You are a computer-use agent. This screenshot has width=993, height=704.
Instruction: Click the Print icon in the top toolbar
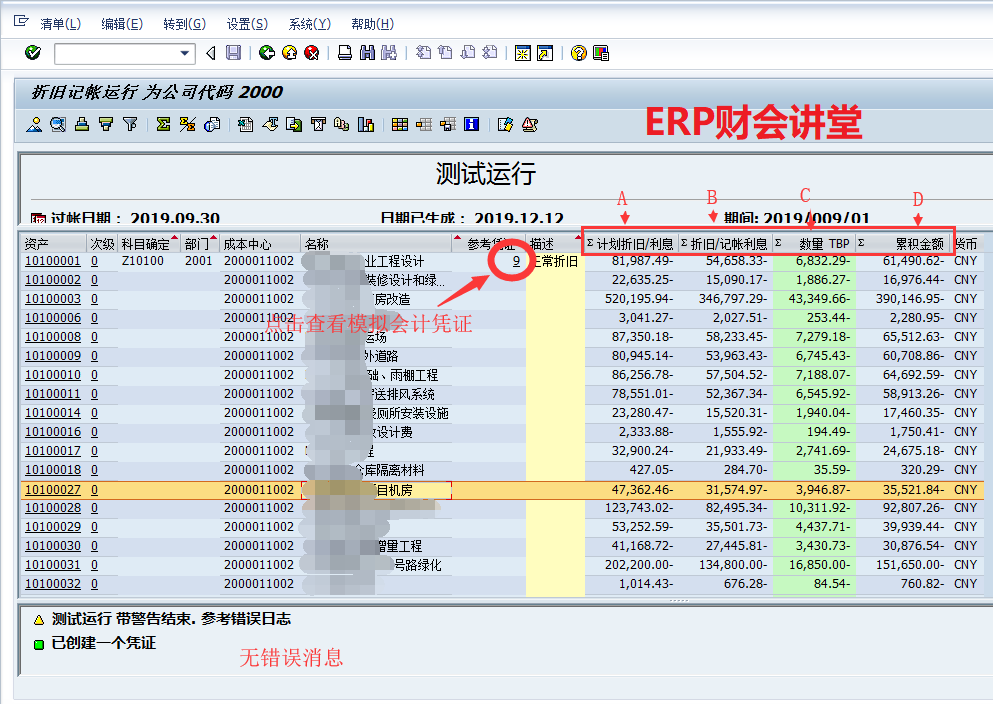pyautogui.click(x=344, y=53)
